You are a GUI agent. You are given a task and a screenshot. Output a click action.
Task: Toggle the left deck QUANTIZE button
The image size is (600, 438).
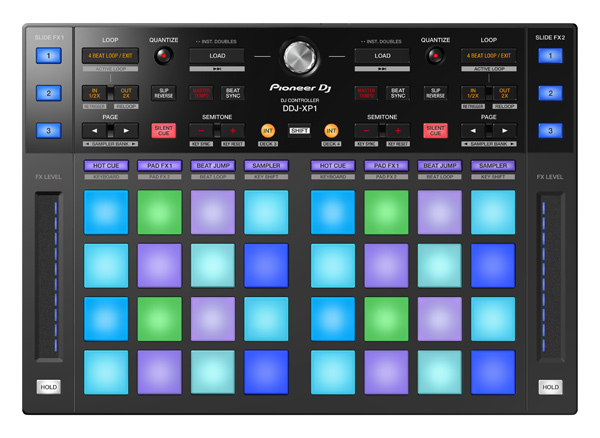(x=163, y=56)
